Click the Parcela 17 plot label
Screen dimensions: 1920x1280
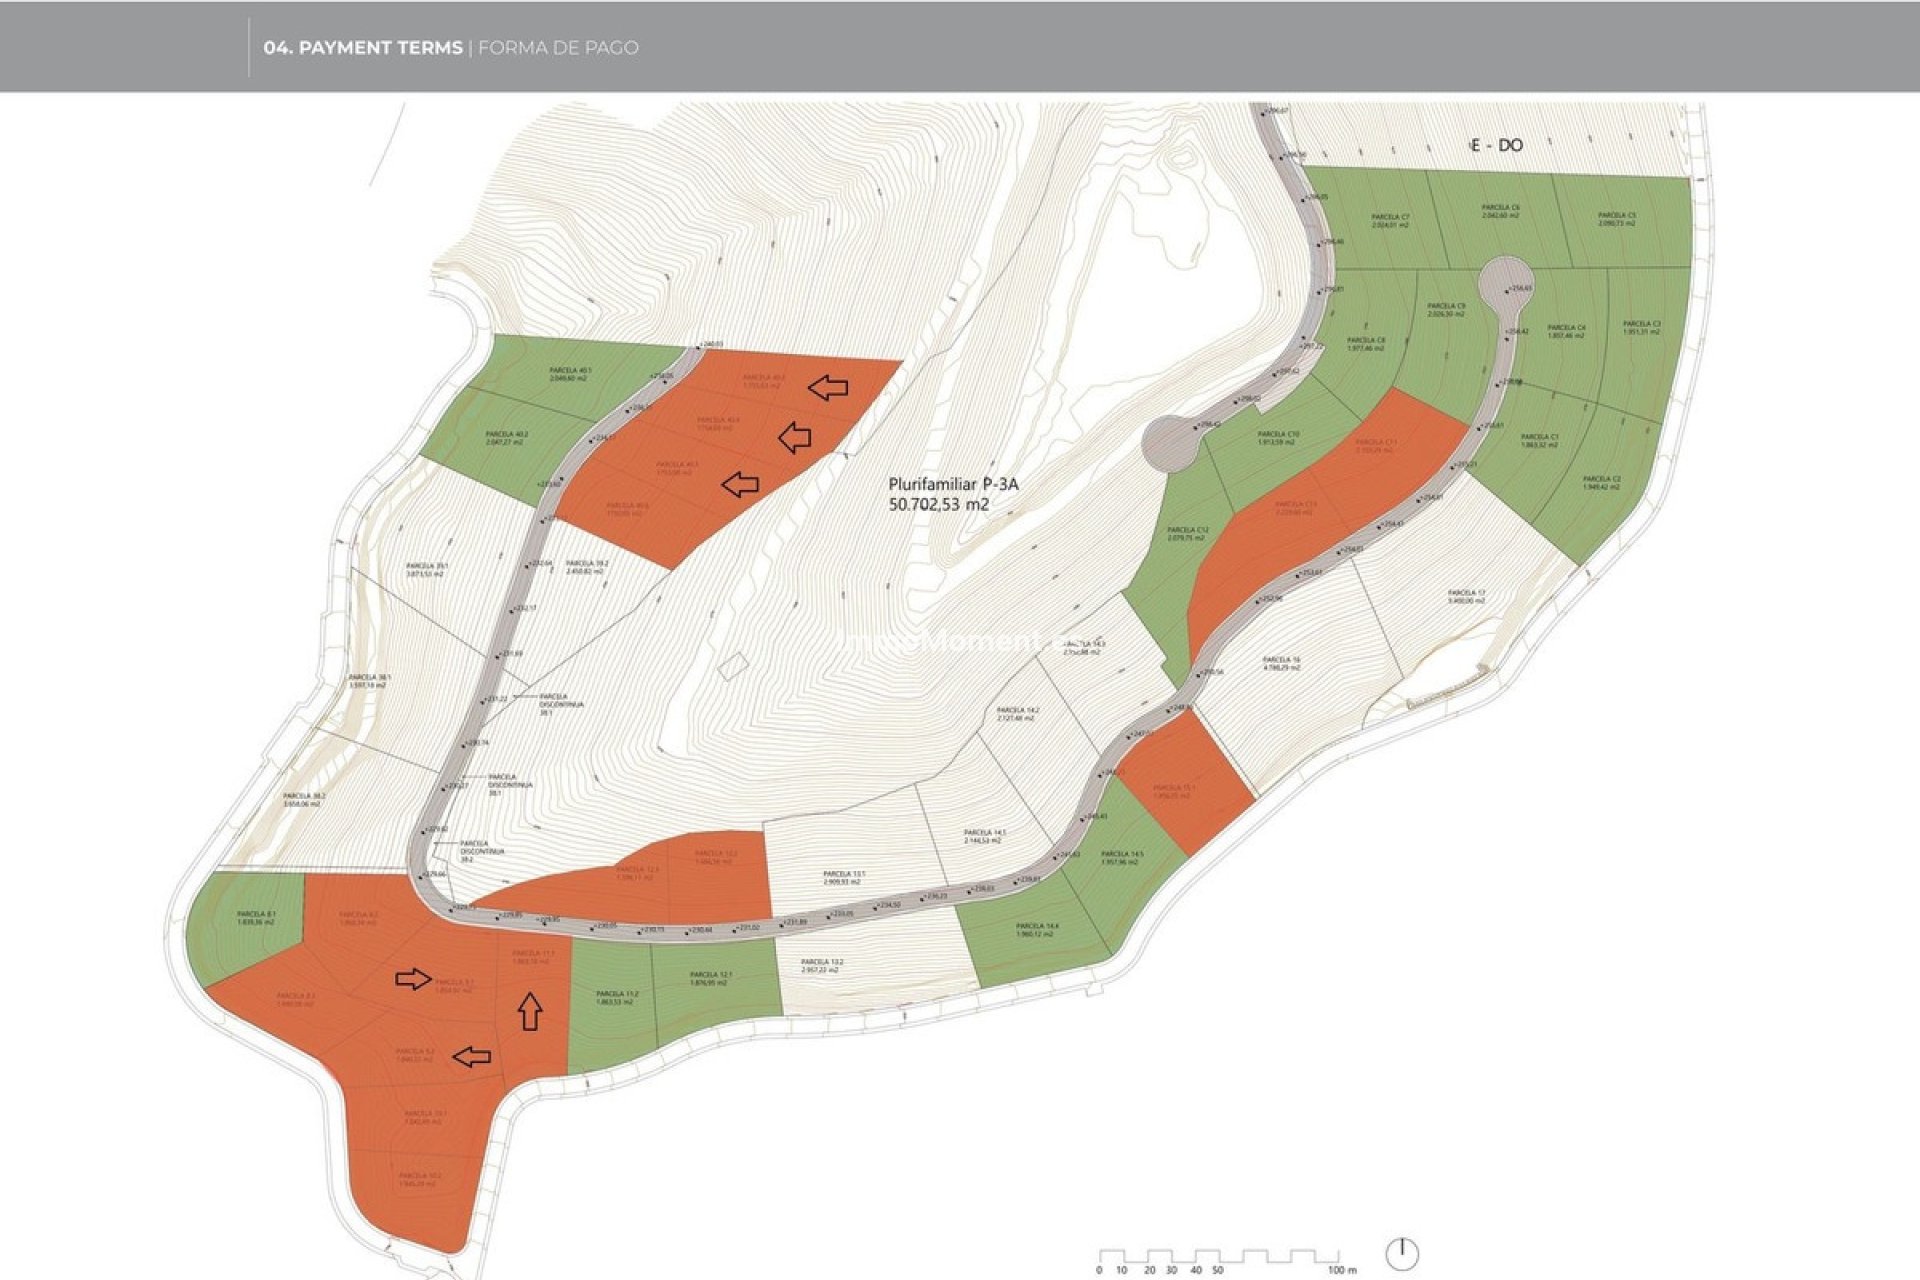pyautogui.click(x=1466, y=596)
